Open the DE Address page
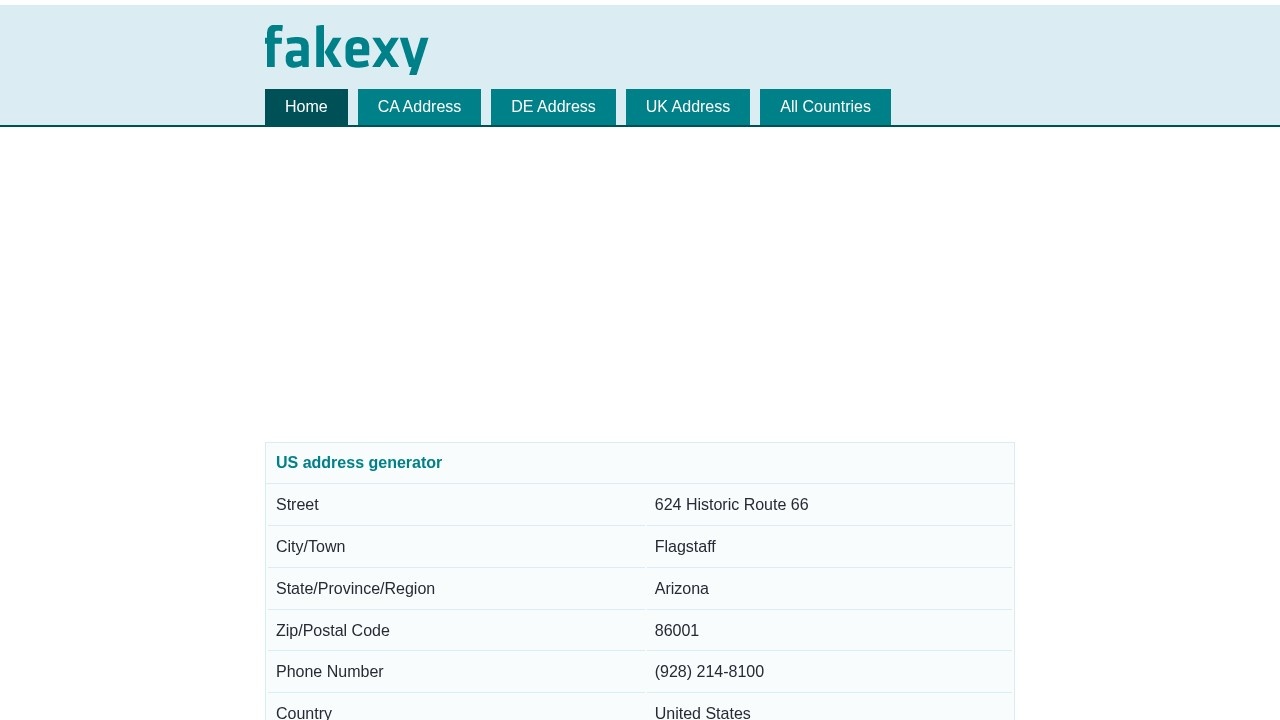The image size is (1280, 720). coord(553,107)
